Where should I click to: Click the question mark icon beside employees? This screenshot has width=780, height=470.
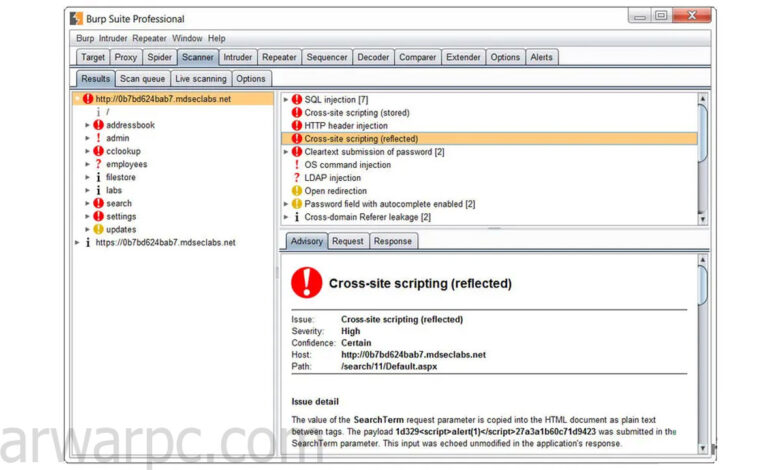(98, 164)
